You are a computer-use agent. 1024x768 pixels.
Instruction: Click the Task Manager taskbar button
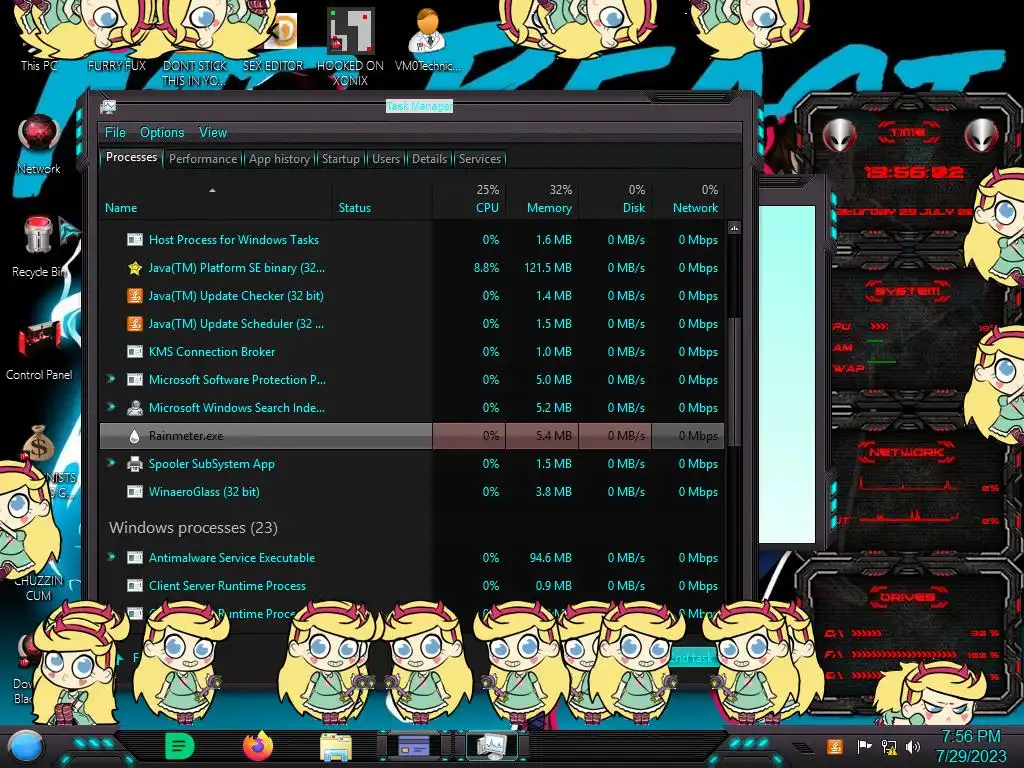(491, 745)
